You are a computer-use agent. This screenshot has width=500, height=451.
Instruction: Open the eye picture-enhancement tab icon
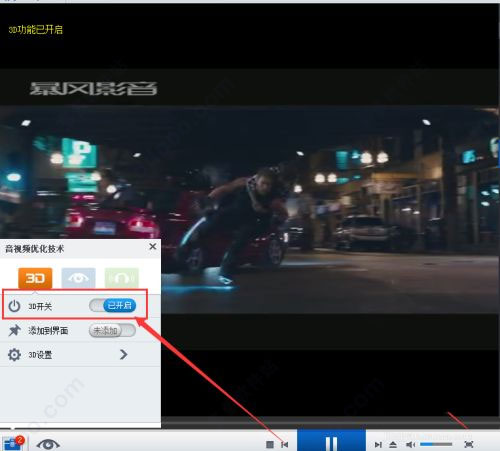78,278
